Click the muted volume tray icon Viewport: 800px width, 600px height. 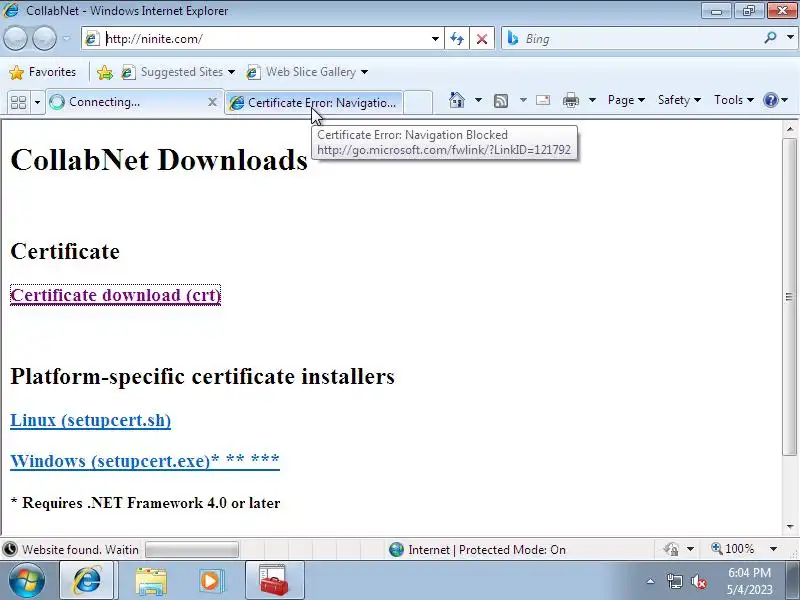(x=699, y=581)
